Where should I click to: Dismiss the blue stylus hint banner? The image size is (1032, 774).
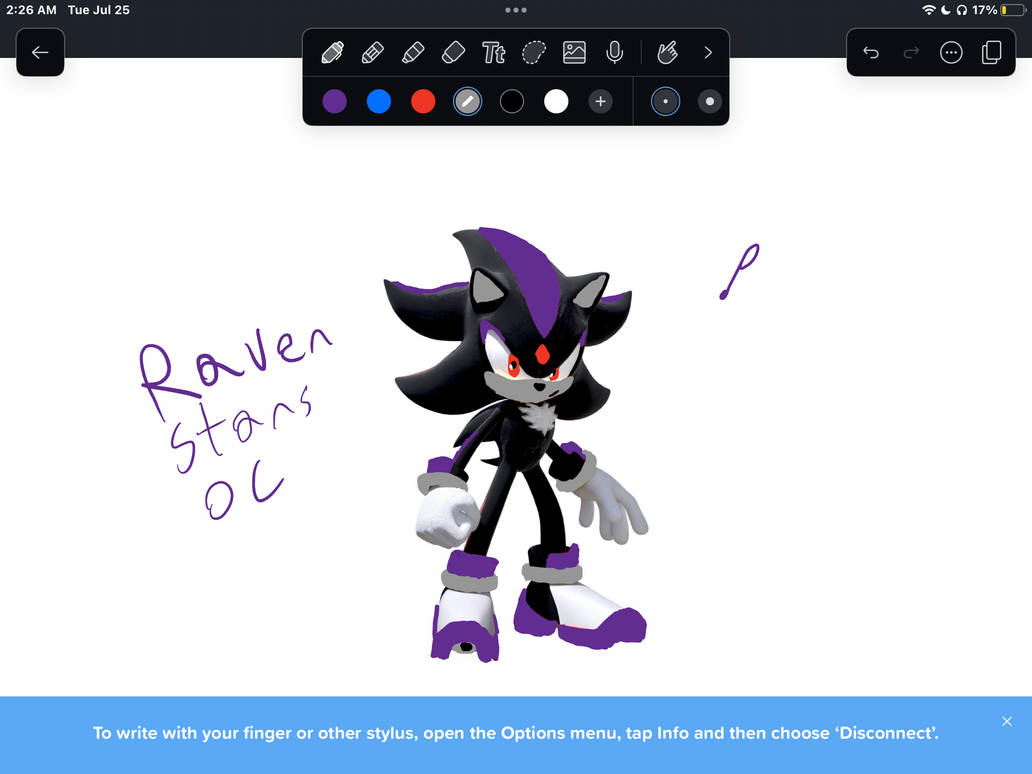pyautogui.click(x=1007, y=721)
